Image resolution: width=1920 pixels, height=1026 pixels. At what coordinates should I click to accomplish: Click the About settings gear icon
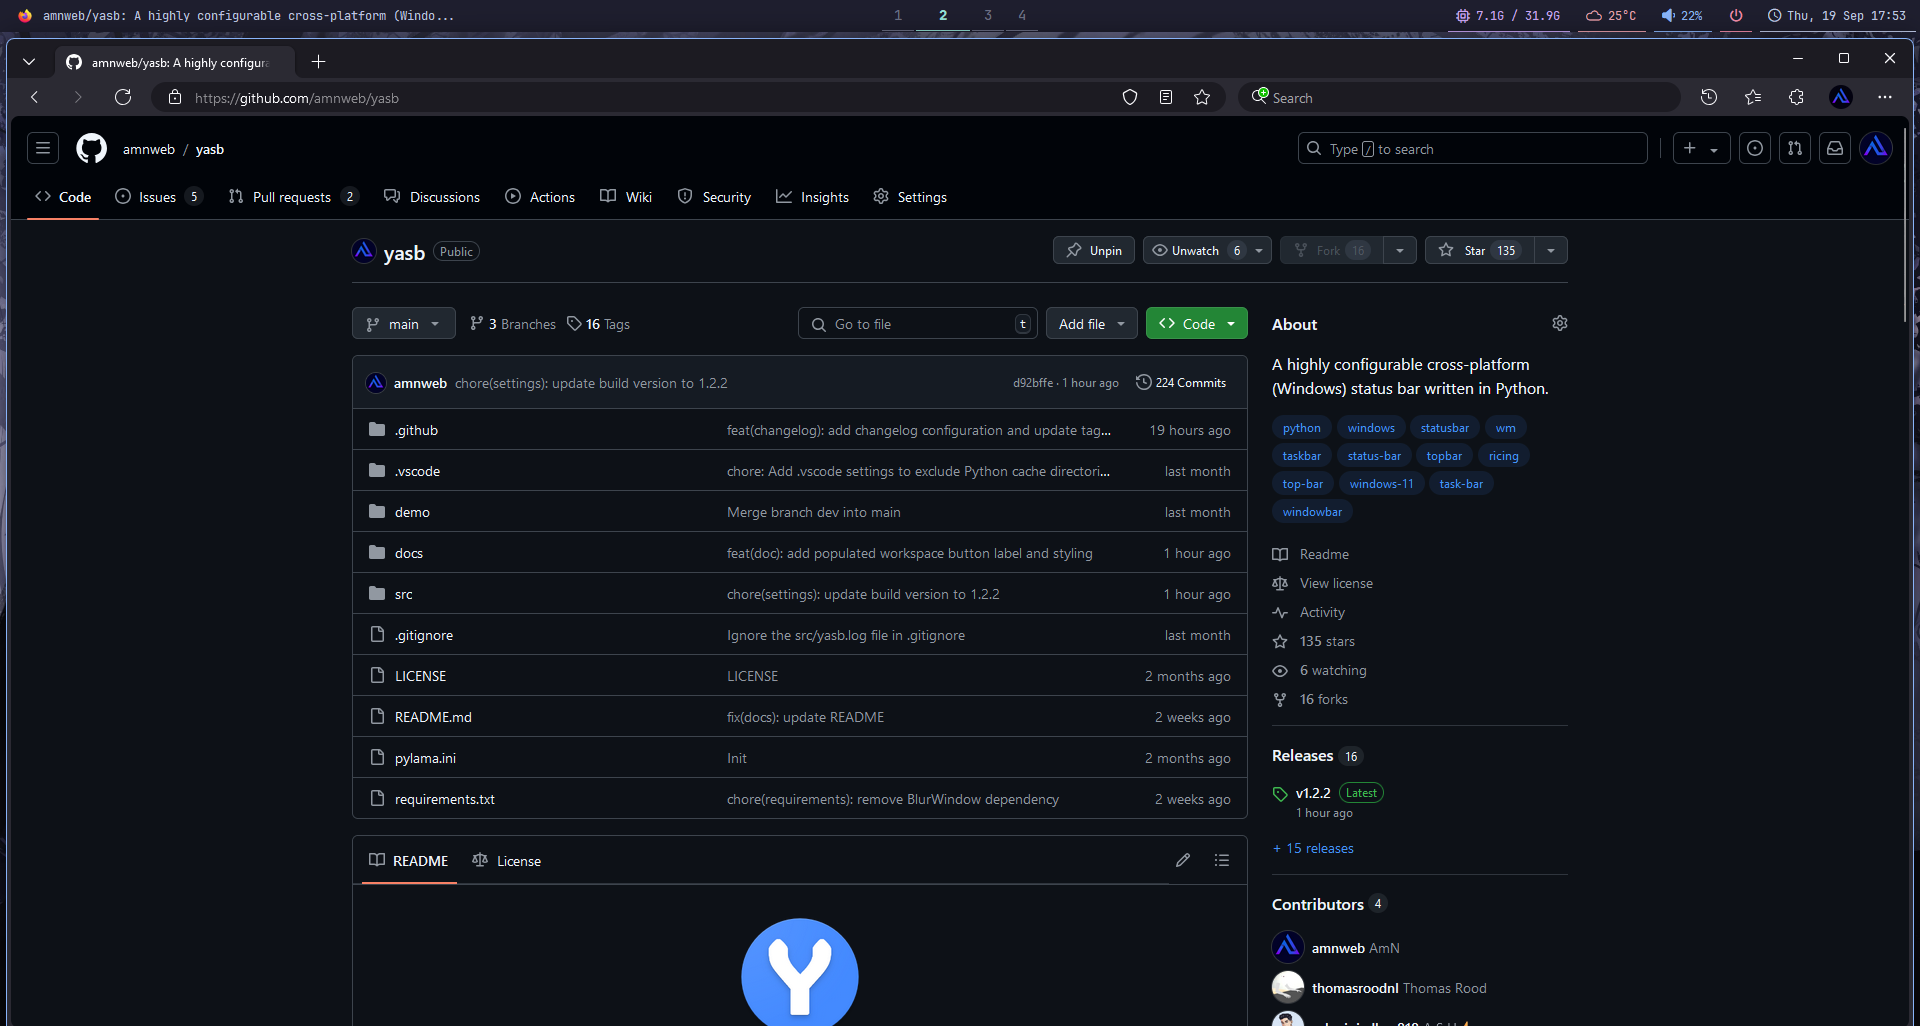pos(1559,323)
